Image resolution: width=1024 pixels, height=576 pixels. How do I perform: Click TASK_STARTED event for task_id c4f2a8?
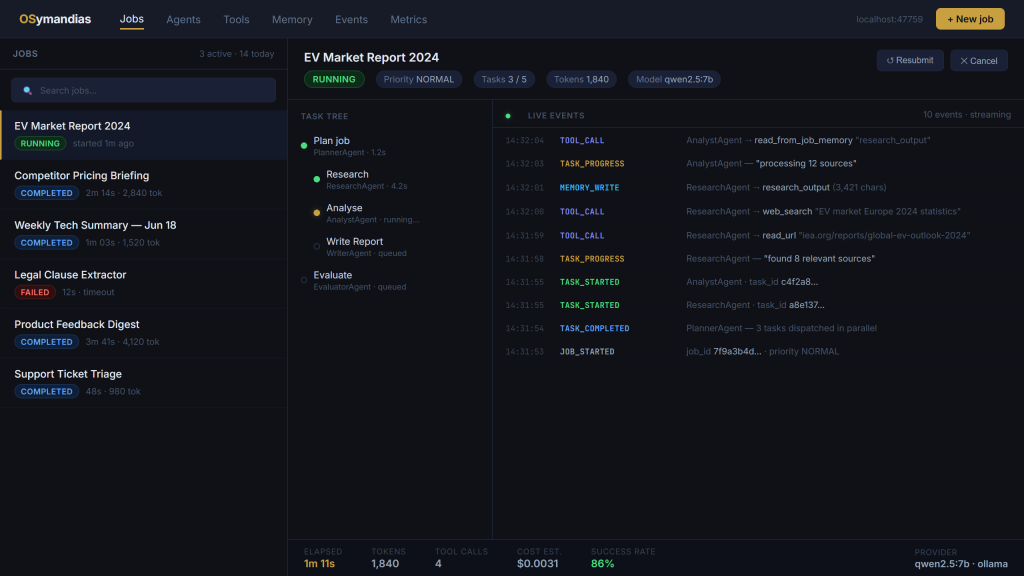tap(758, 282)
